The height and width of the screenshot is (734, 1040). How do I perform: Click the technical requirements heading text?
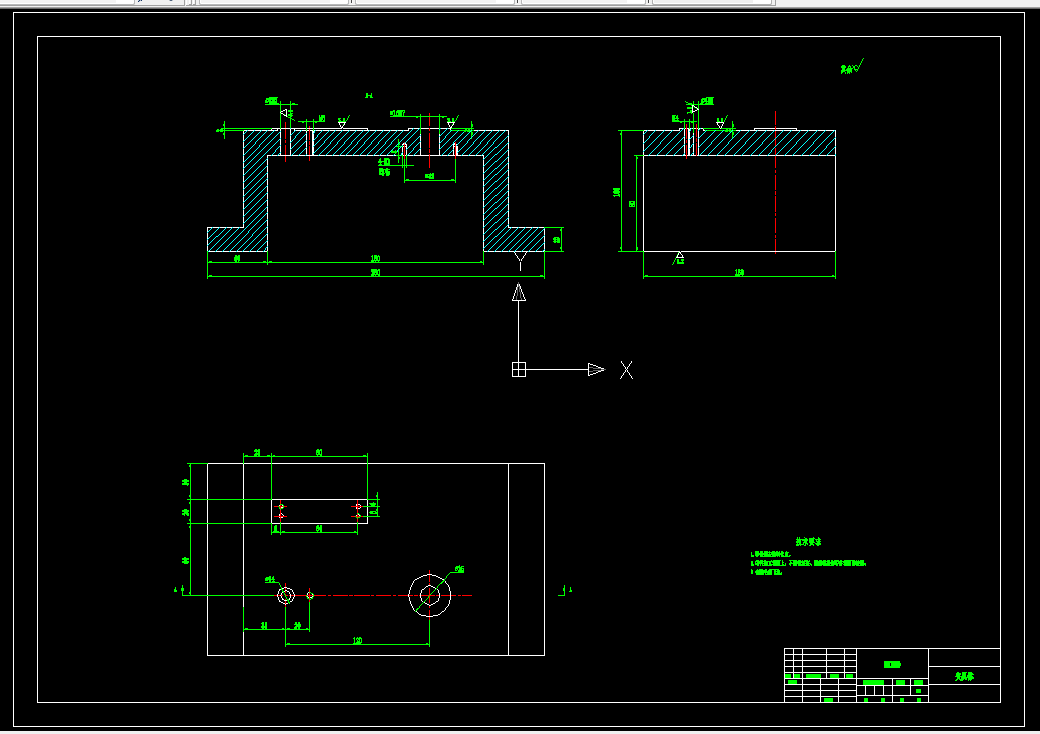[809, 542]
